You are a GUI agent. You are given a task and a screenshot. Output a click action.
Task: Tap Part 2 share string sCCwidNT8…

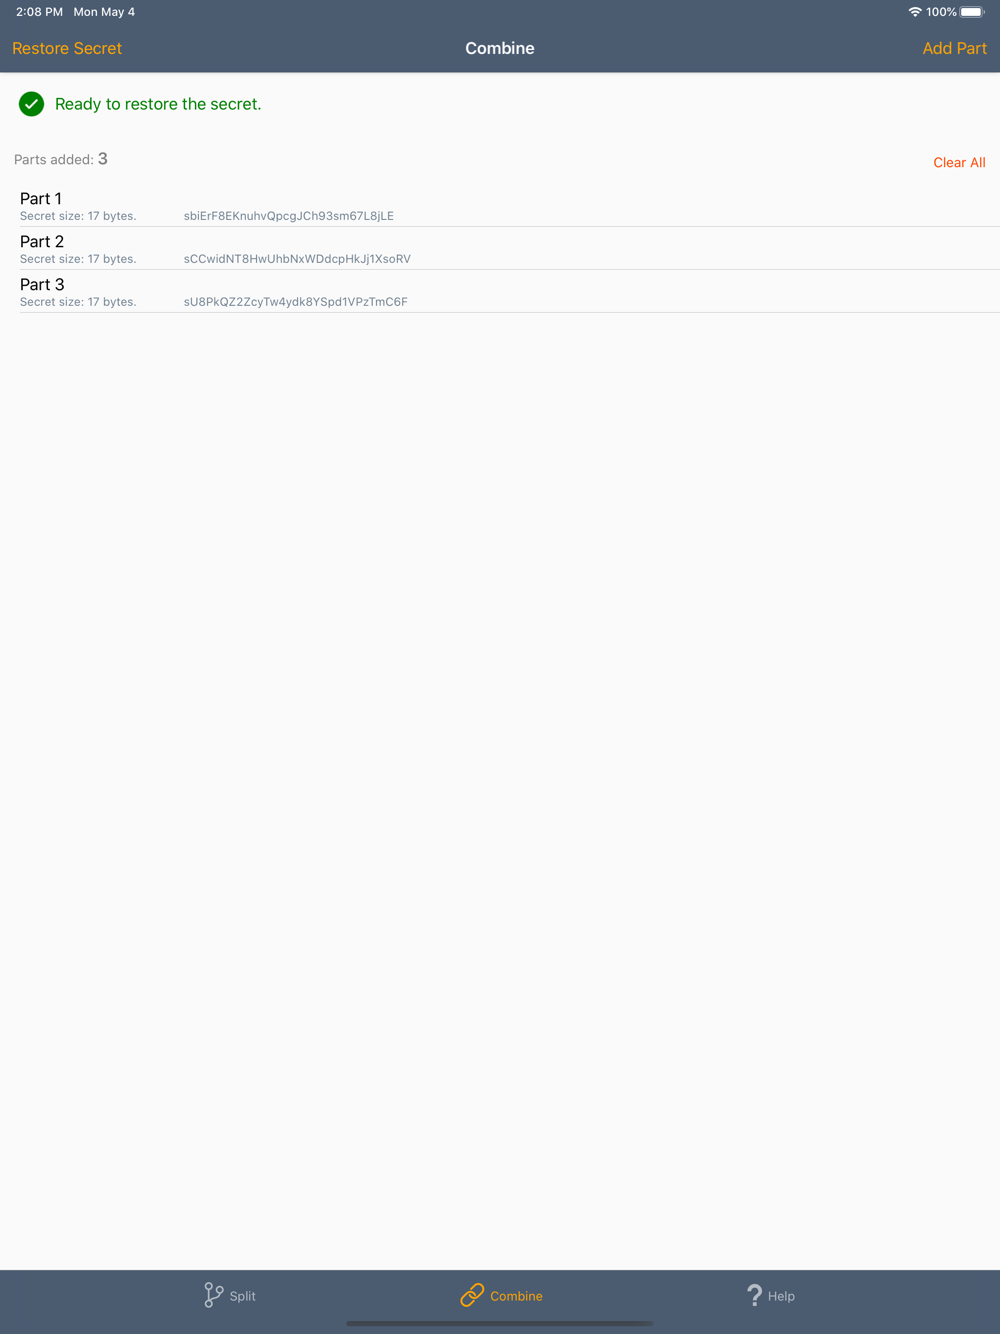pos(297,259)
